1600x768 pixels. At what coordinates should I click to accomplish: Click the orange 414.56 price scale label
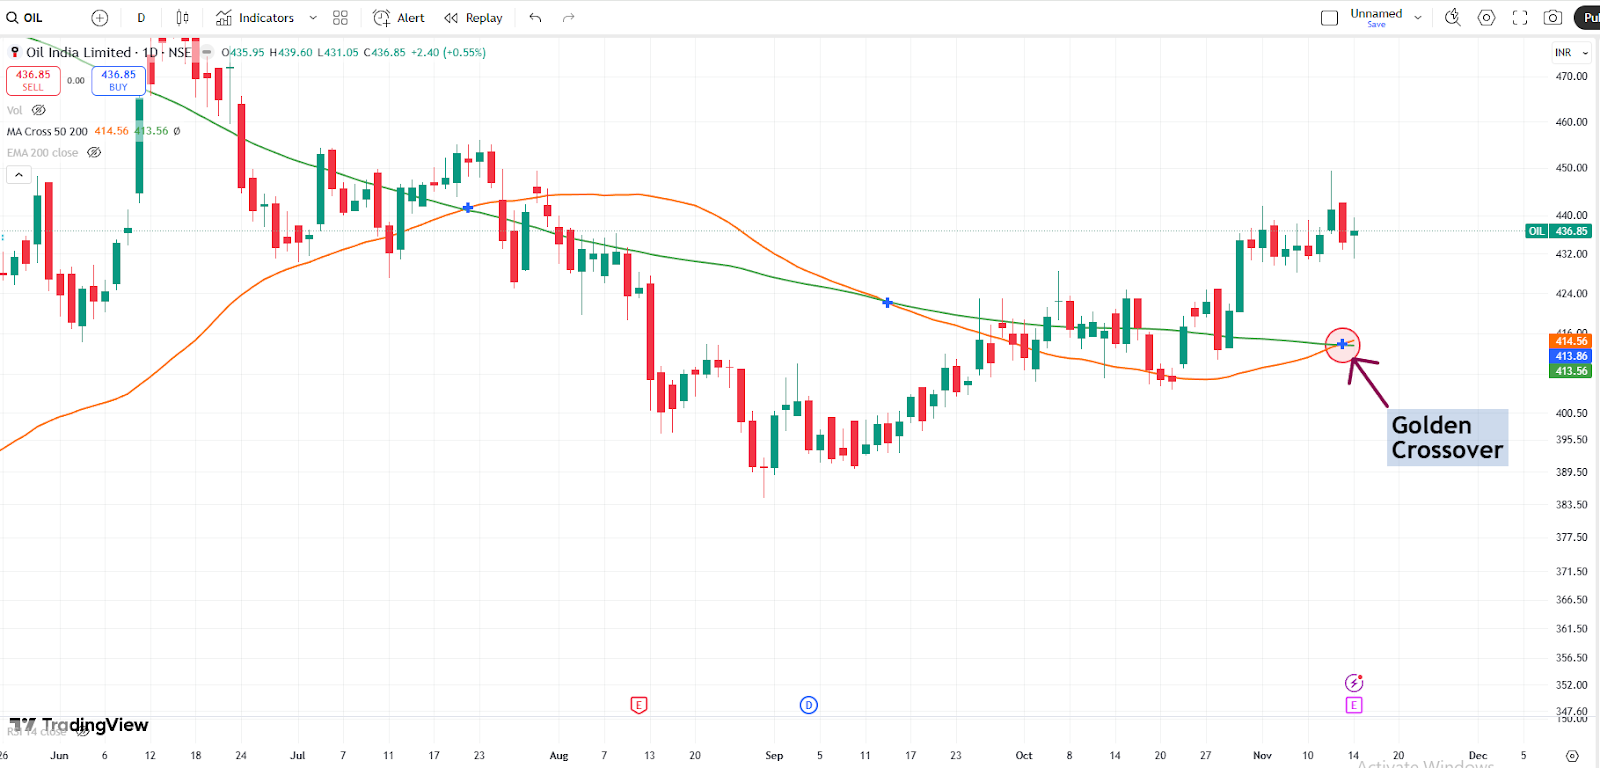pos(1570,341)
